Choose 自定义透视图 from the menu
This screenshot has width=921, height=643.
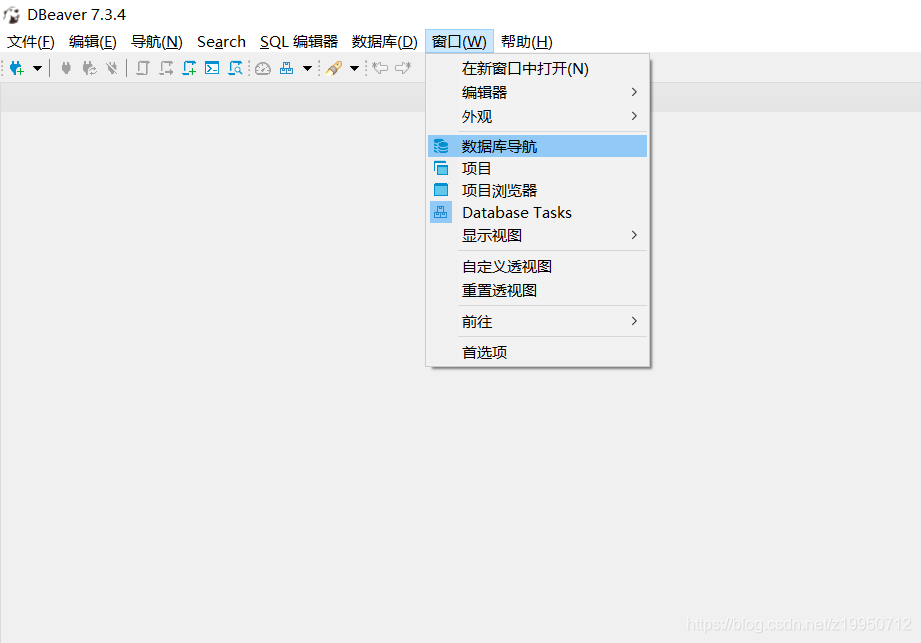(x=537, y=267)
